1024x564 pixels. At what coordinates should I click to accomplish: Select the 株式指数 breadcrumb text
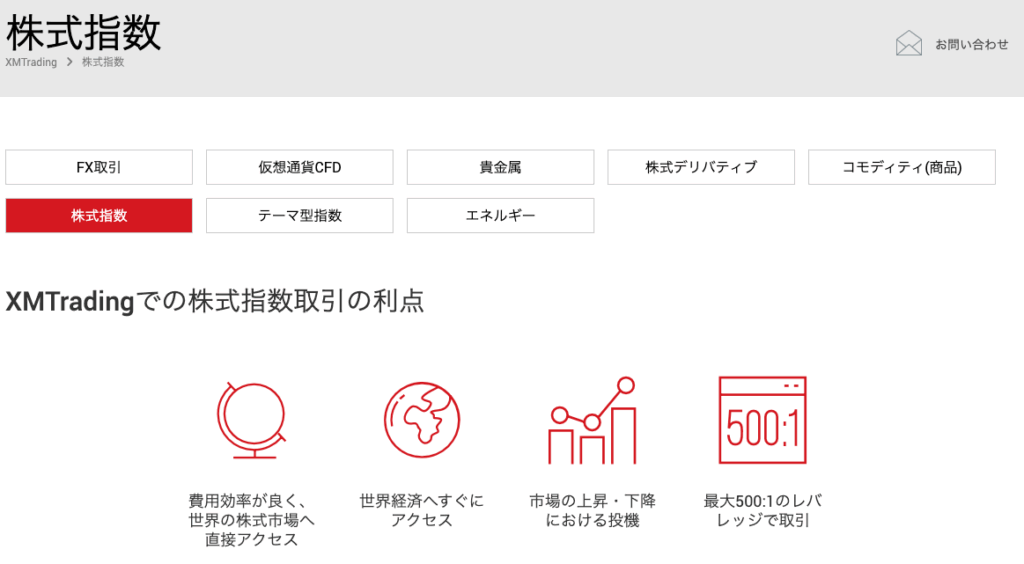103,62
